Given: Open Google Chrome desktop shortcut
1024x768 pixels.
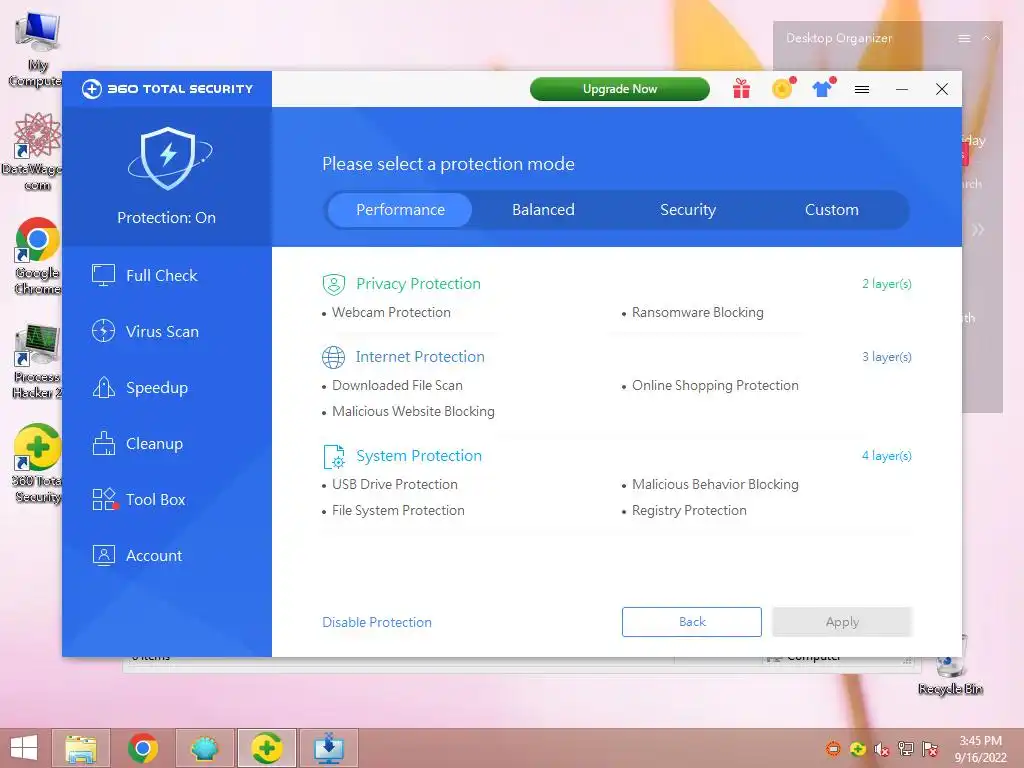Looking at the screenshot, I should point(37,256).
